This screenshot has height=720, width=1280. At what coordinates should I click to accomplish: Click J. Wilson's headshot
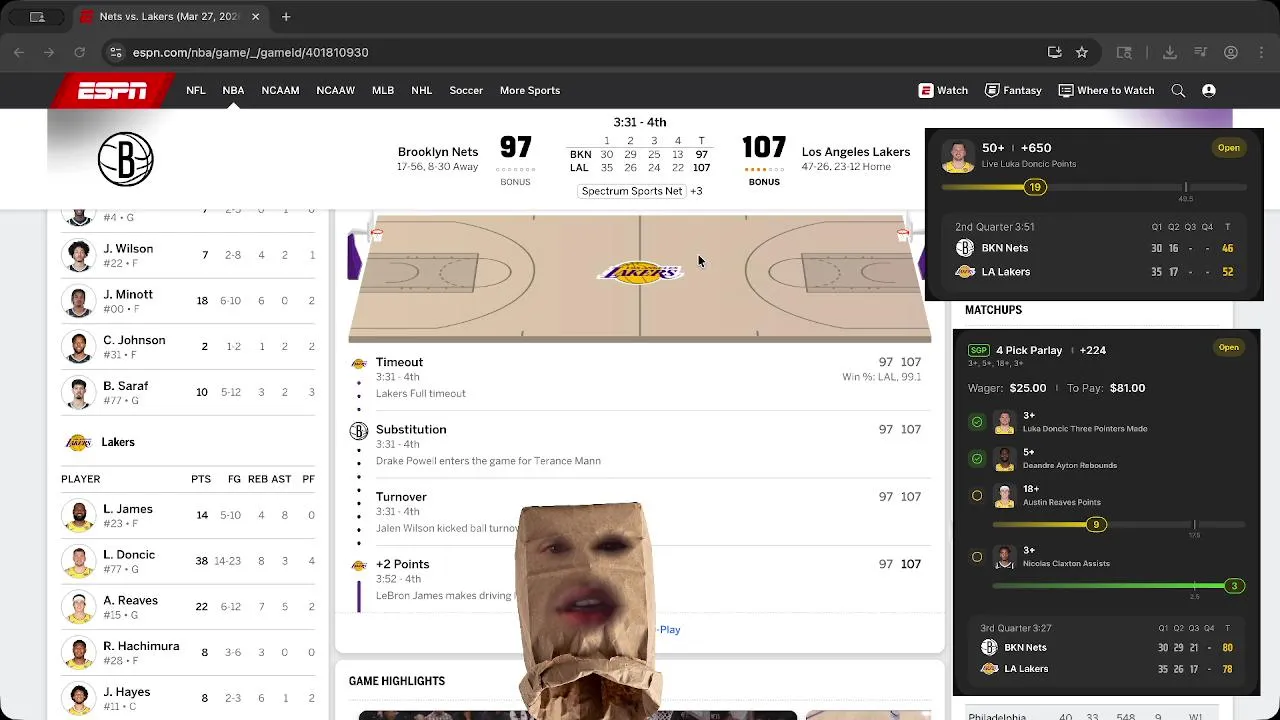[78, 255]
